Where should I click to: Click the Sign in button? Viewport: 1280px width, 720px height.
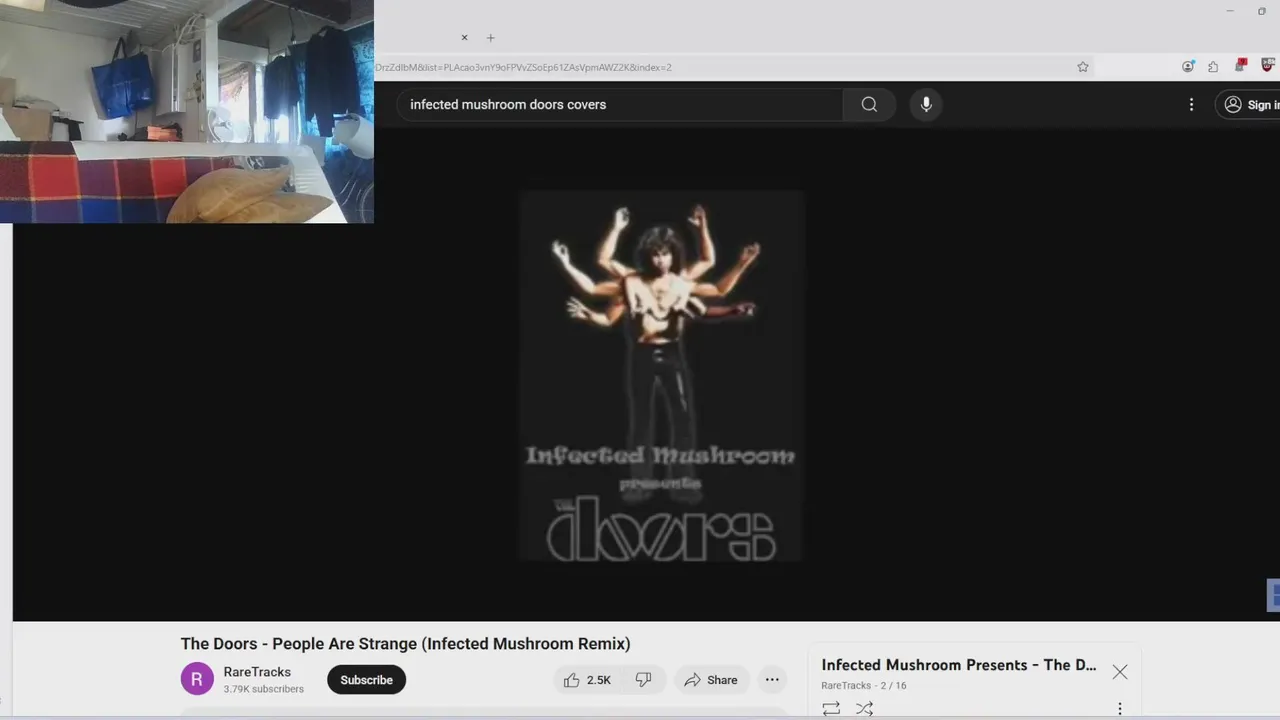point(1251,104)
